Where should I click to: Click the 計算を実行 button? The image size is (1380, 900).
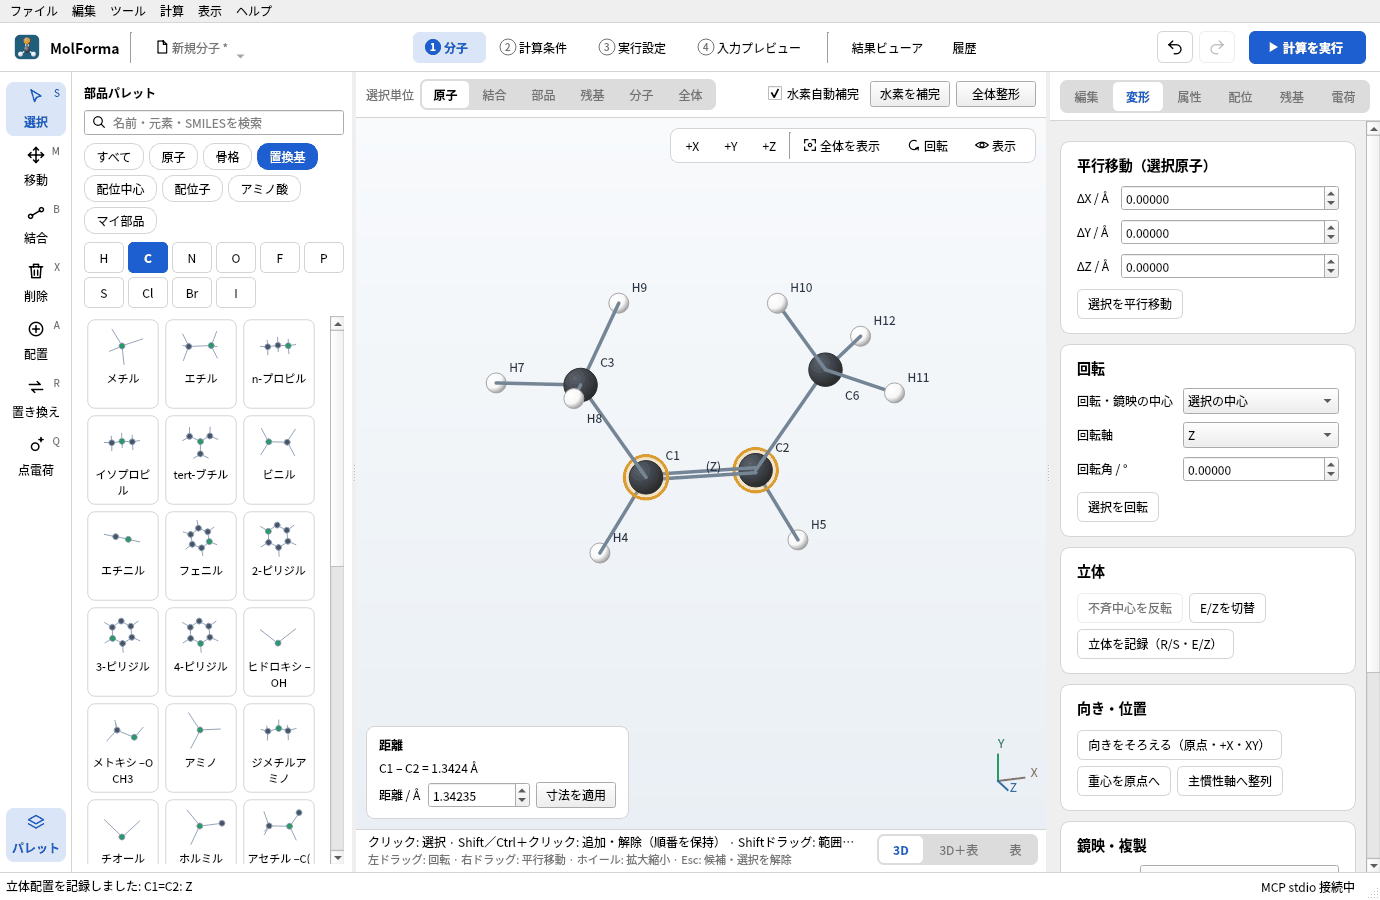tap(1307, 47)
